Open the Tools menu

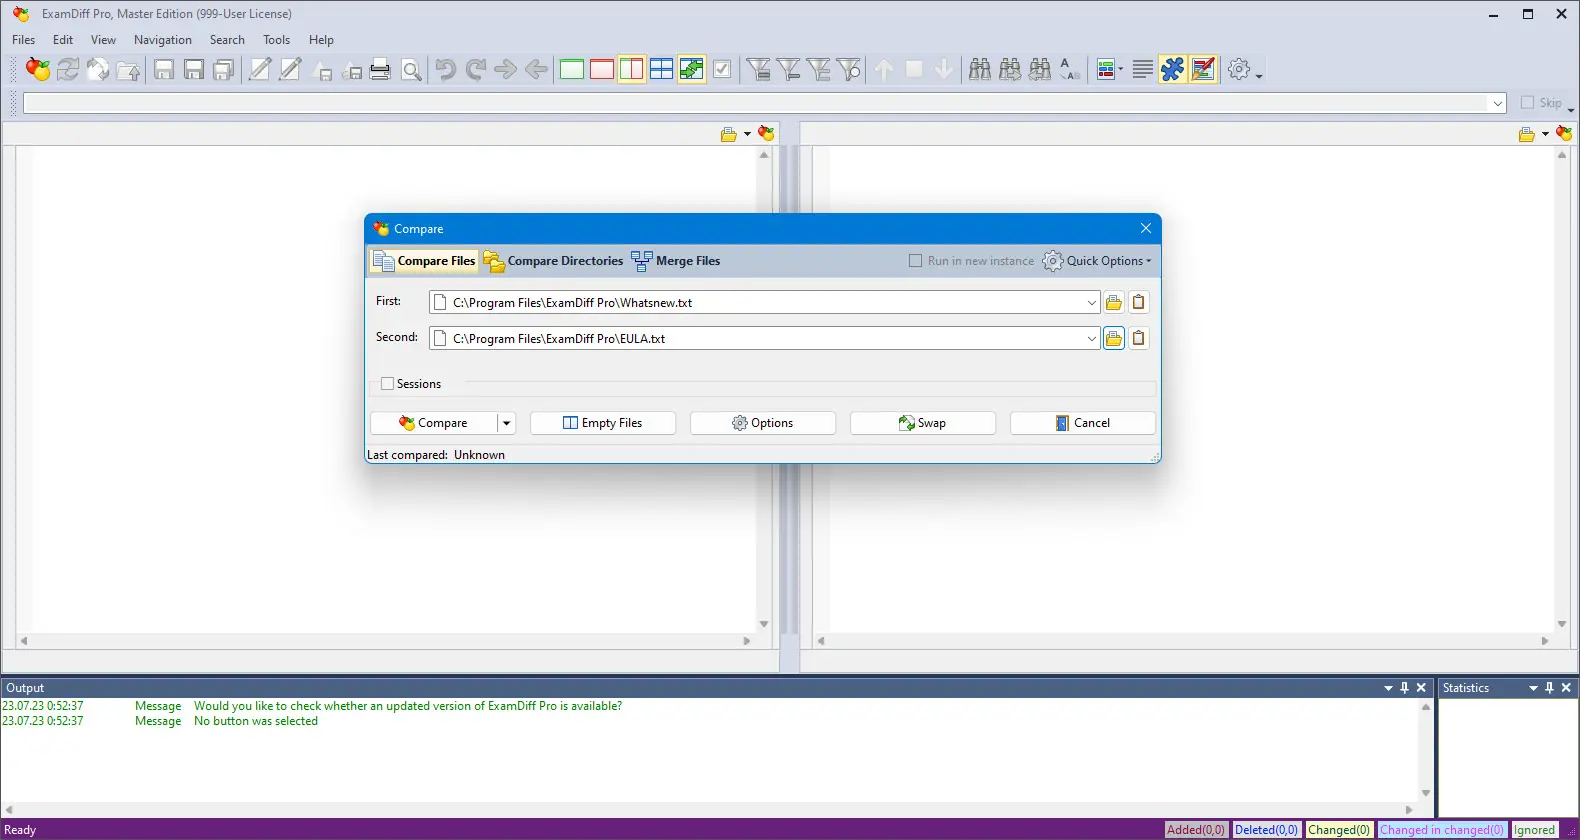click(277, 40)
